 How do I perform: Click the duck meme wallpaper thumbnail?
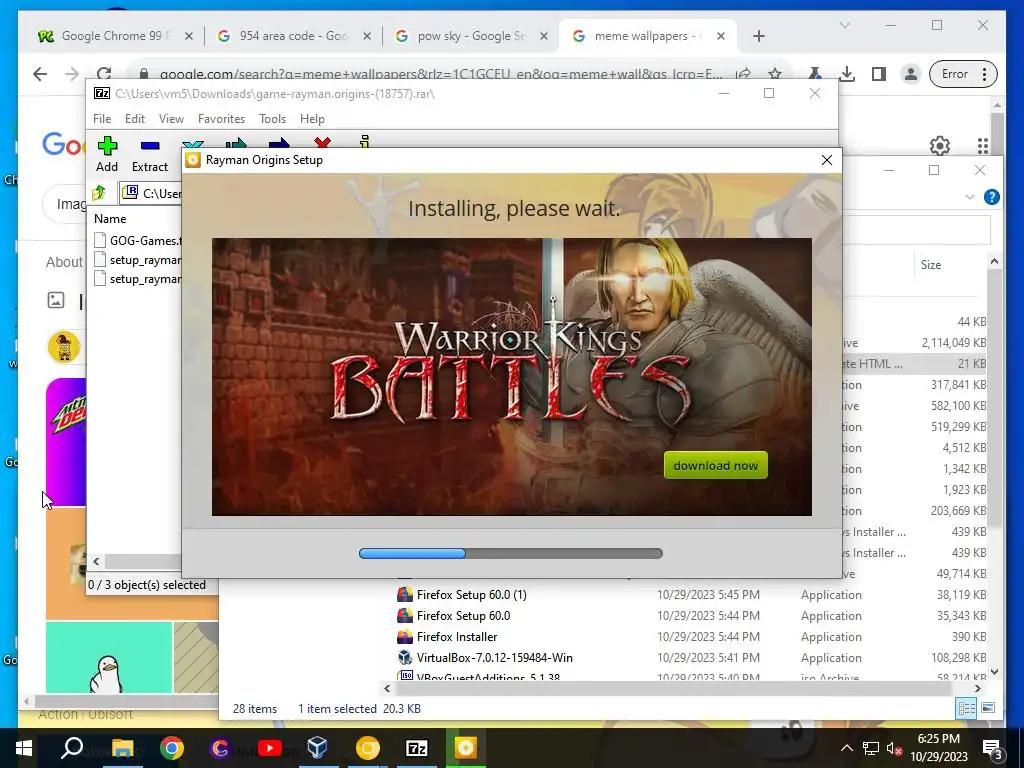tap(108, 657)
